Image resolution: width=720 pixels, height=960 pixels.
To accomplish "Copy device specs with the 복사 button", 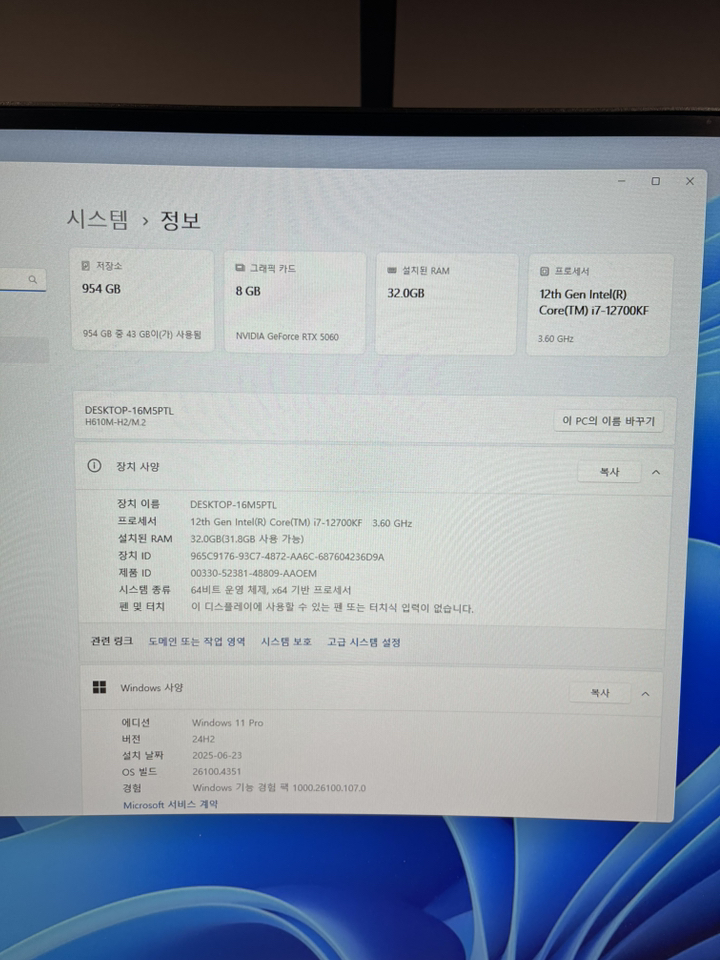I will point(609,472).
